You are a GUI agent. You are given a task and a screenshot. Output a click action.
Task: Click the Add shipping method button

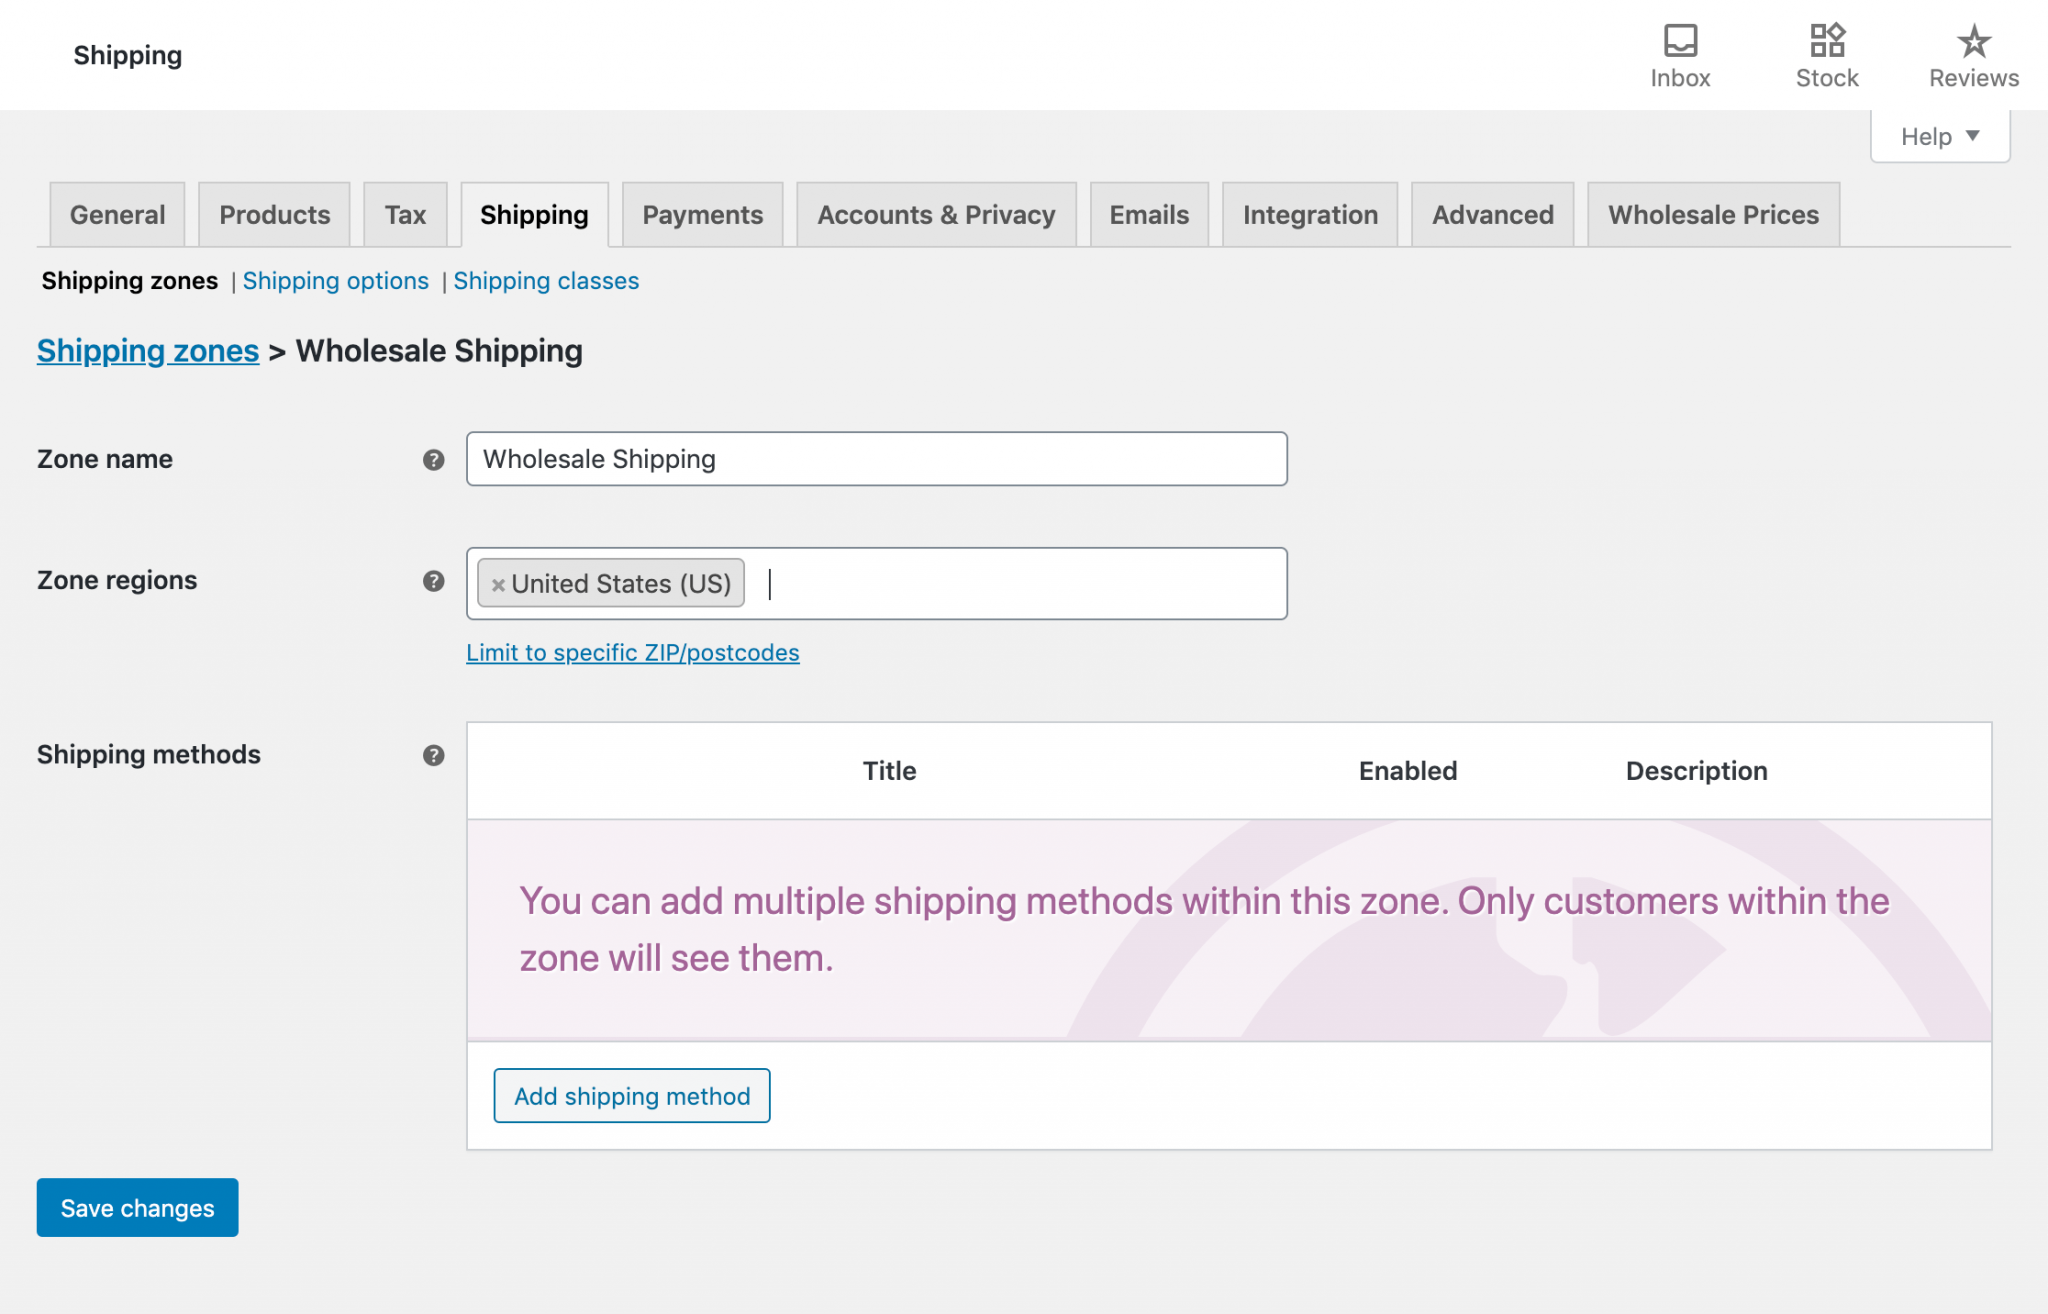click(x=631, y=1096)
